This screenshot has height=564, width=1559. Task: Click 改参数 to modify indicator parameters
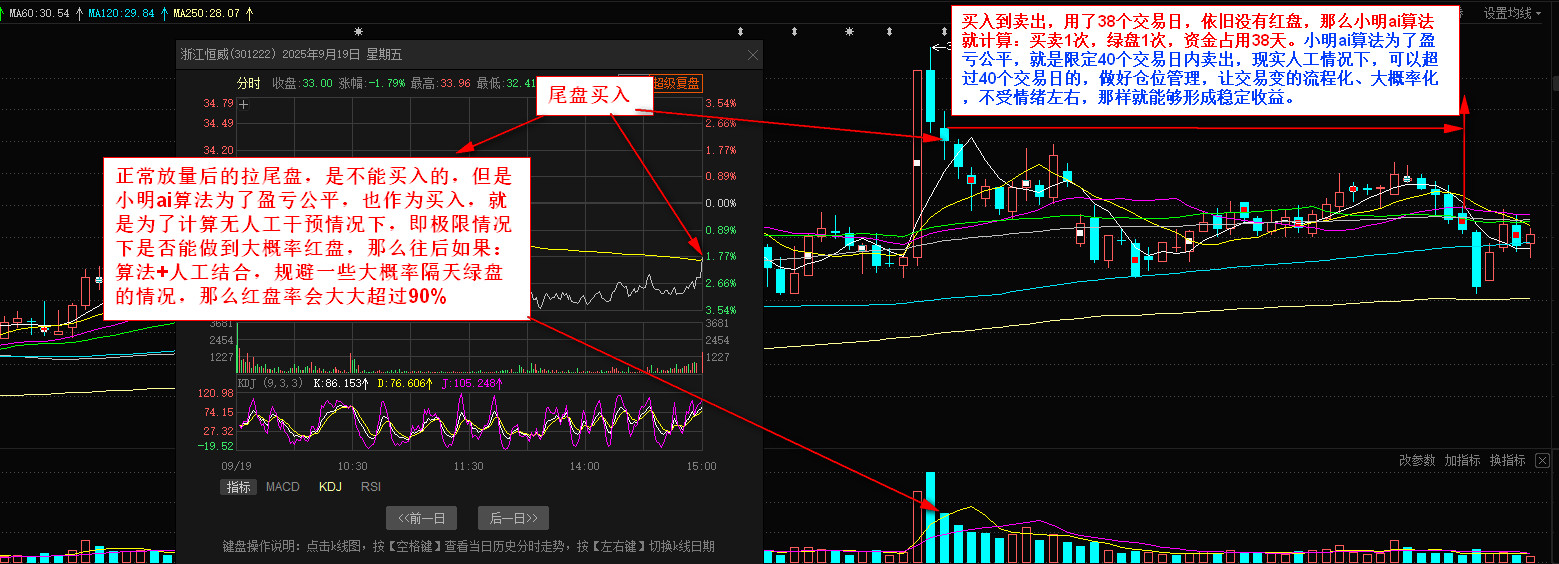(1416, 460)
